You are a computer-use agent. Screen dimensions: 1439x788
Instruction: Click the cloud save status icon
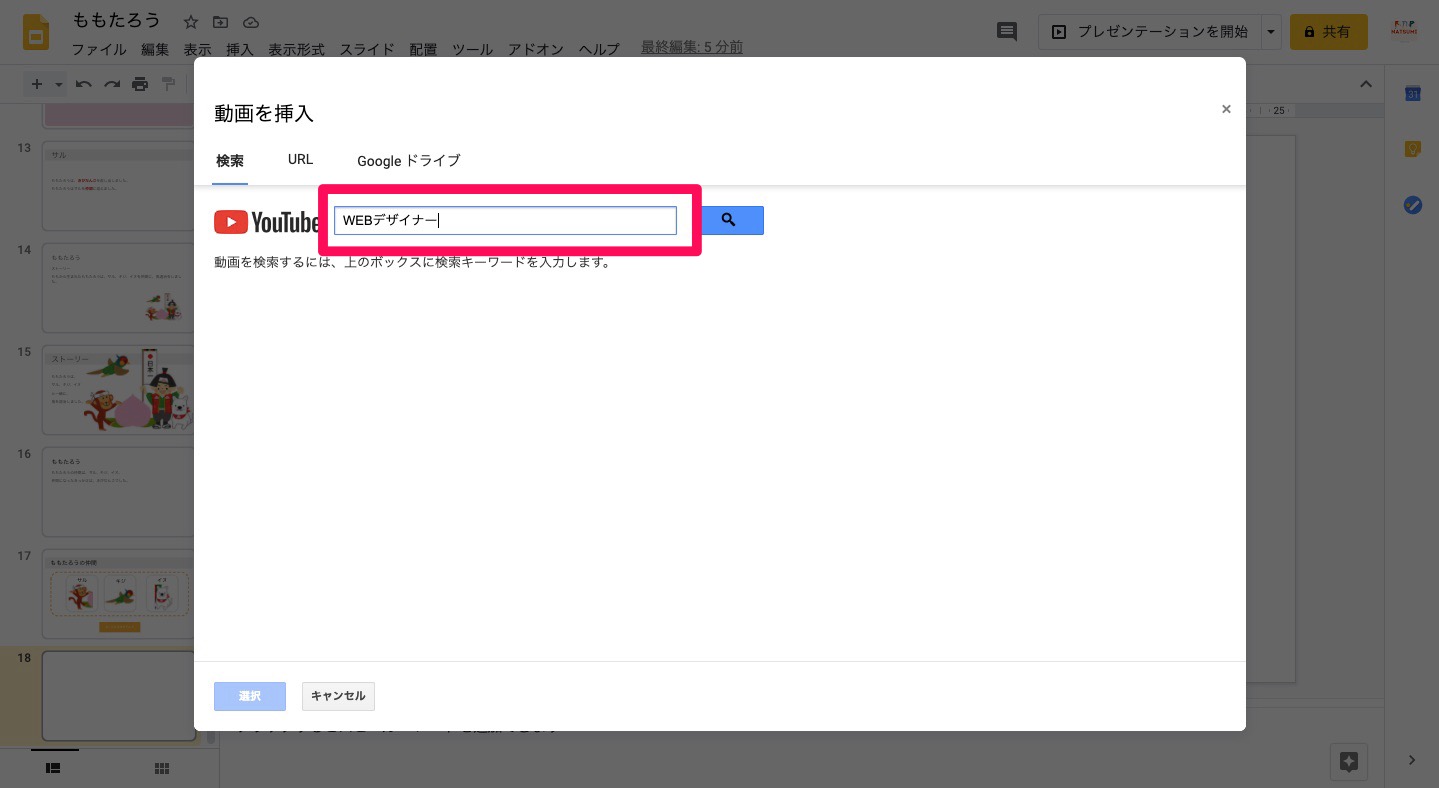click(251, 22)
